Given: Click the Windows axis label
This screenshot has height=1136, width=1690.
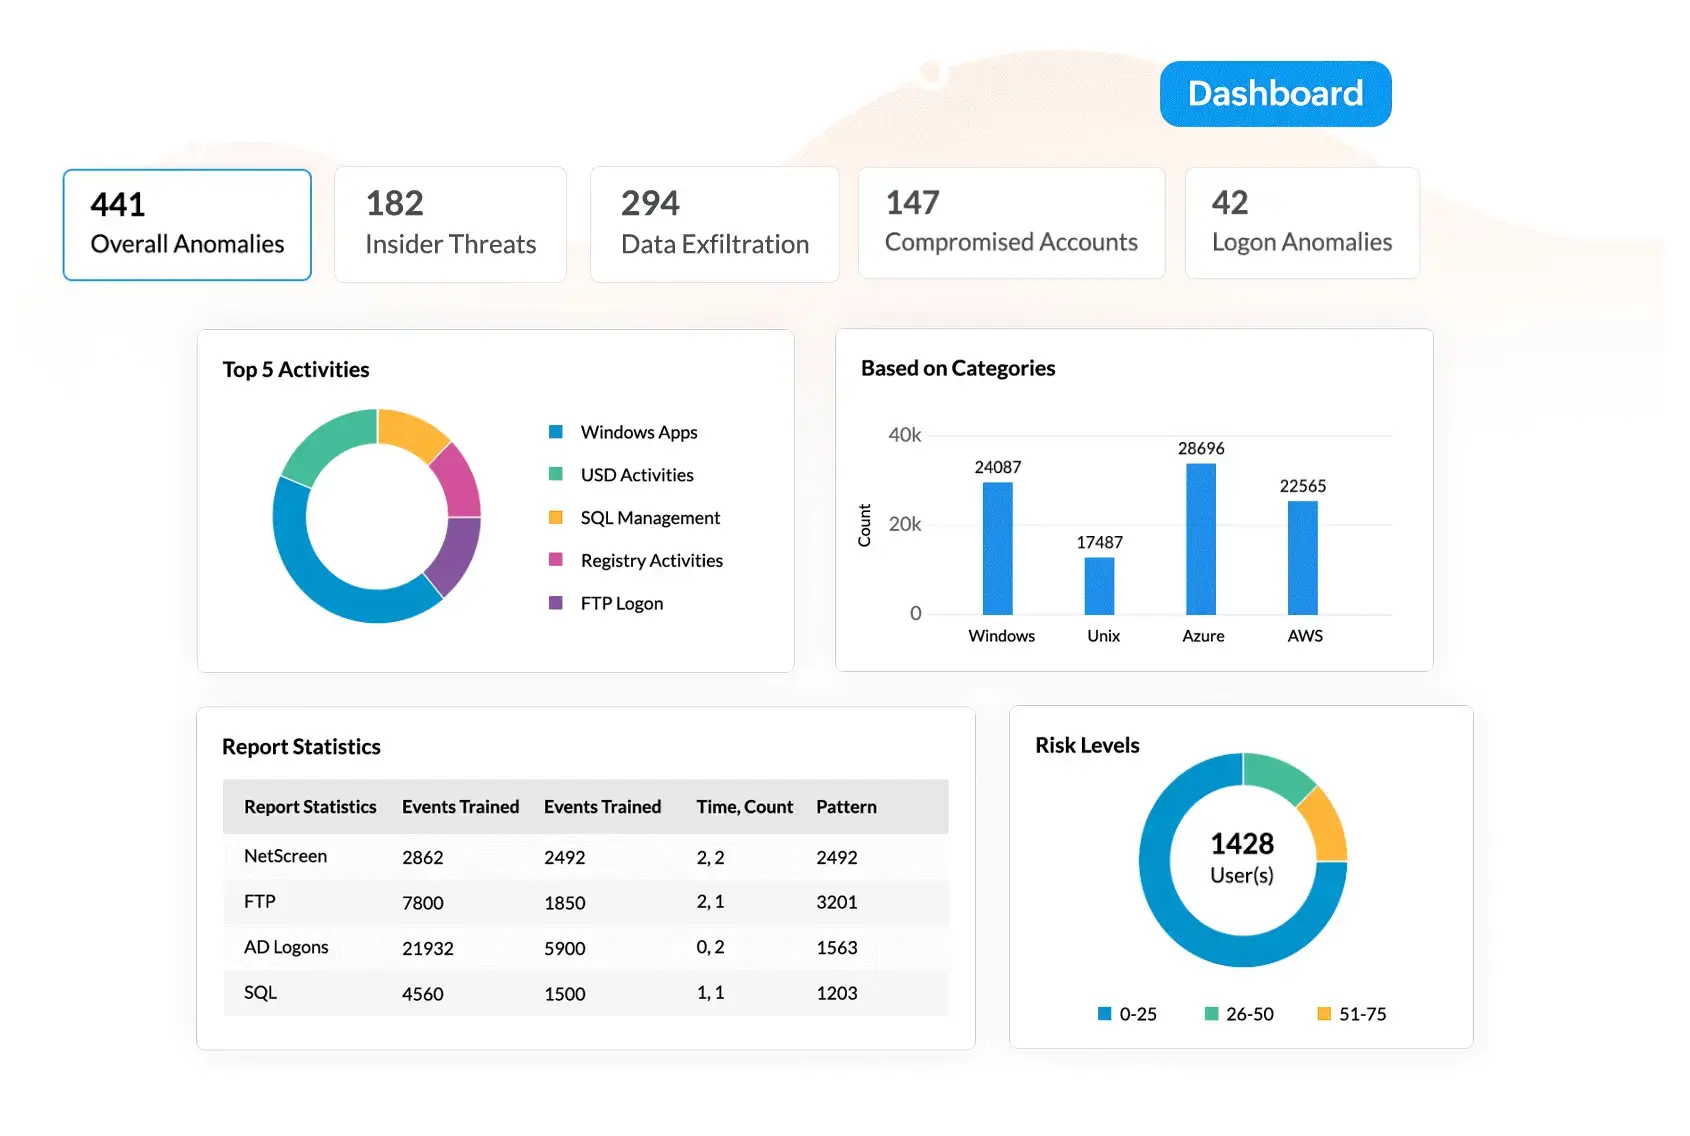Looking at the screenshot, I should pyautogui.click(x=1001, y=636).
